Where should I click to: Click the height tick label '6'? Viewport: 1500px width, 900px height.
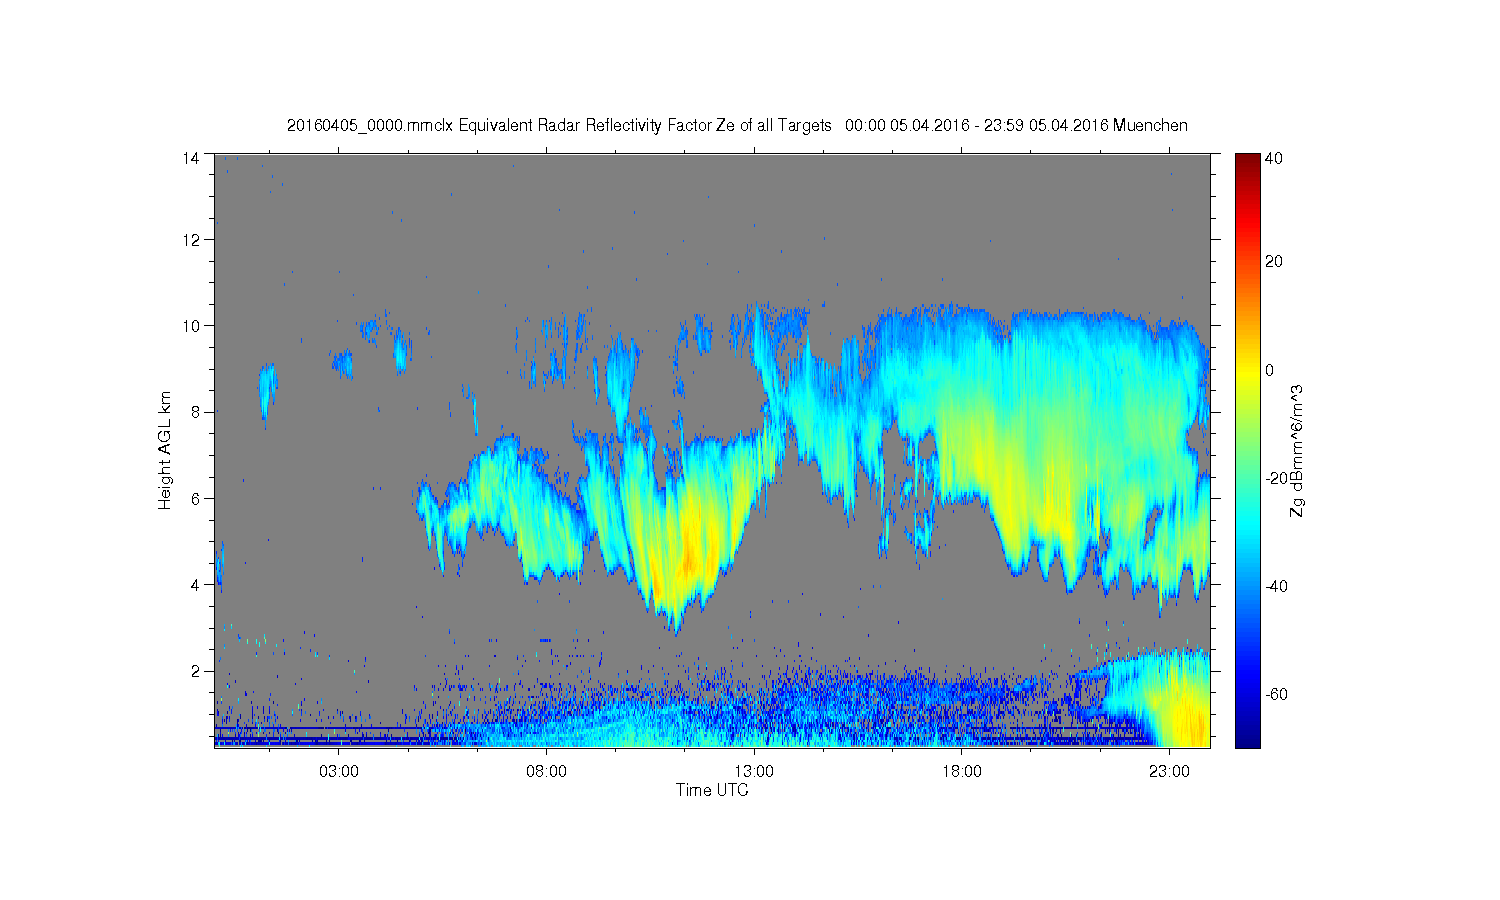[x=195, y=498]
